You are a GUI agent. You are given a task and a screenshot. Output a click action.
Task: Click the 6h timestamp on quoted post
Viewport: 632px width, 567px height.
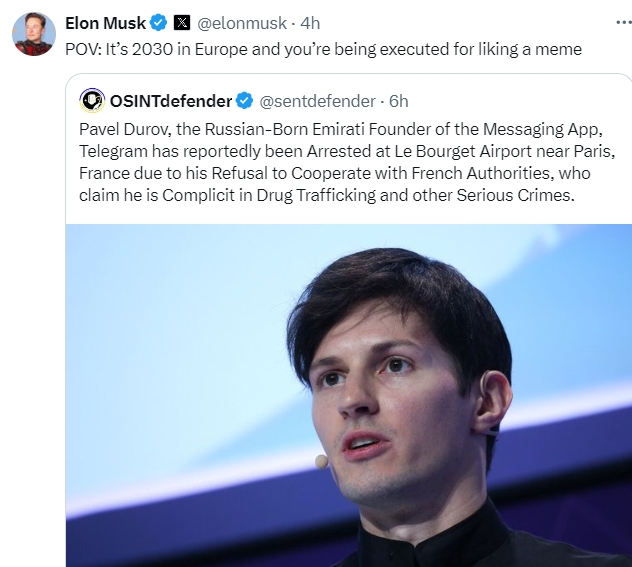(x=398, y=101)
